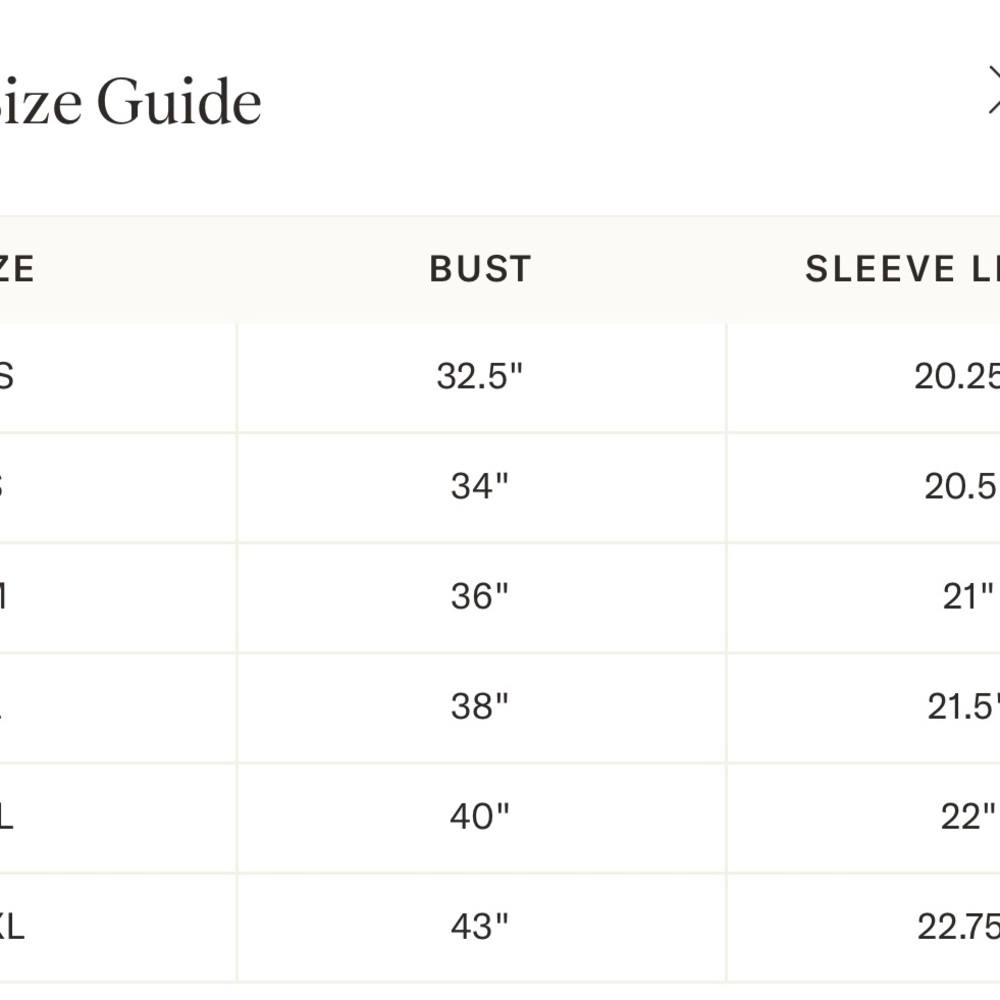
Task: Select the size label beside 40" bust
Action: 6,817
